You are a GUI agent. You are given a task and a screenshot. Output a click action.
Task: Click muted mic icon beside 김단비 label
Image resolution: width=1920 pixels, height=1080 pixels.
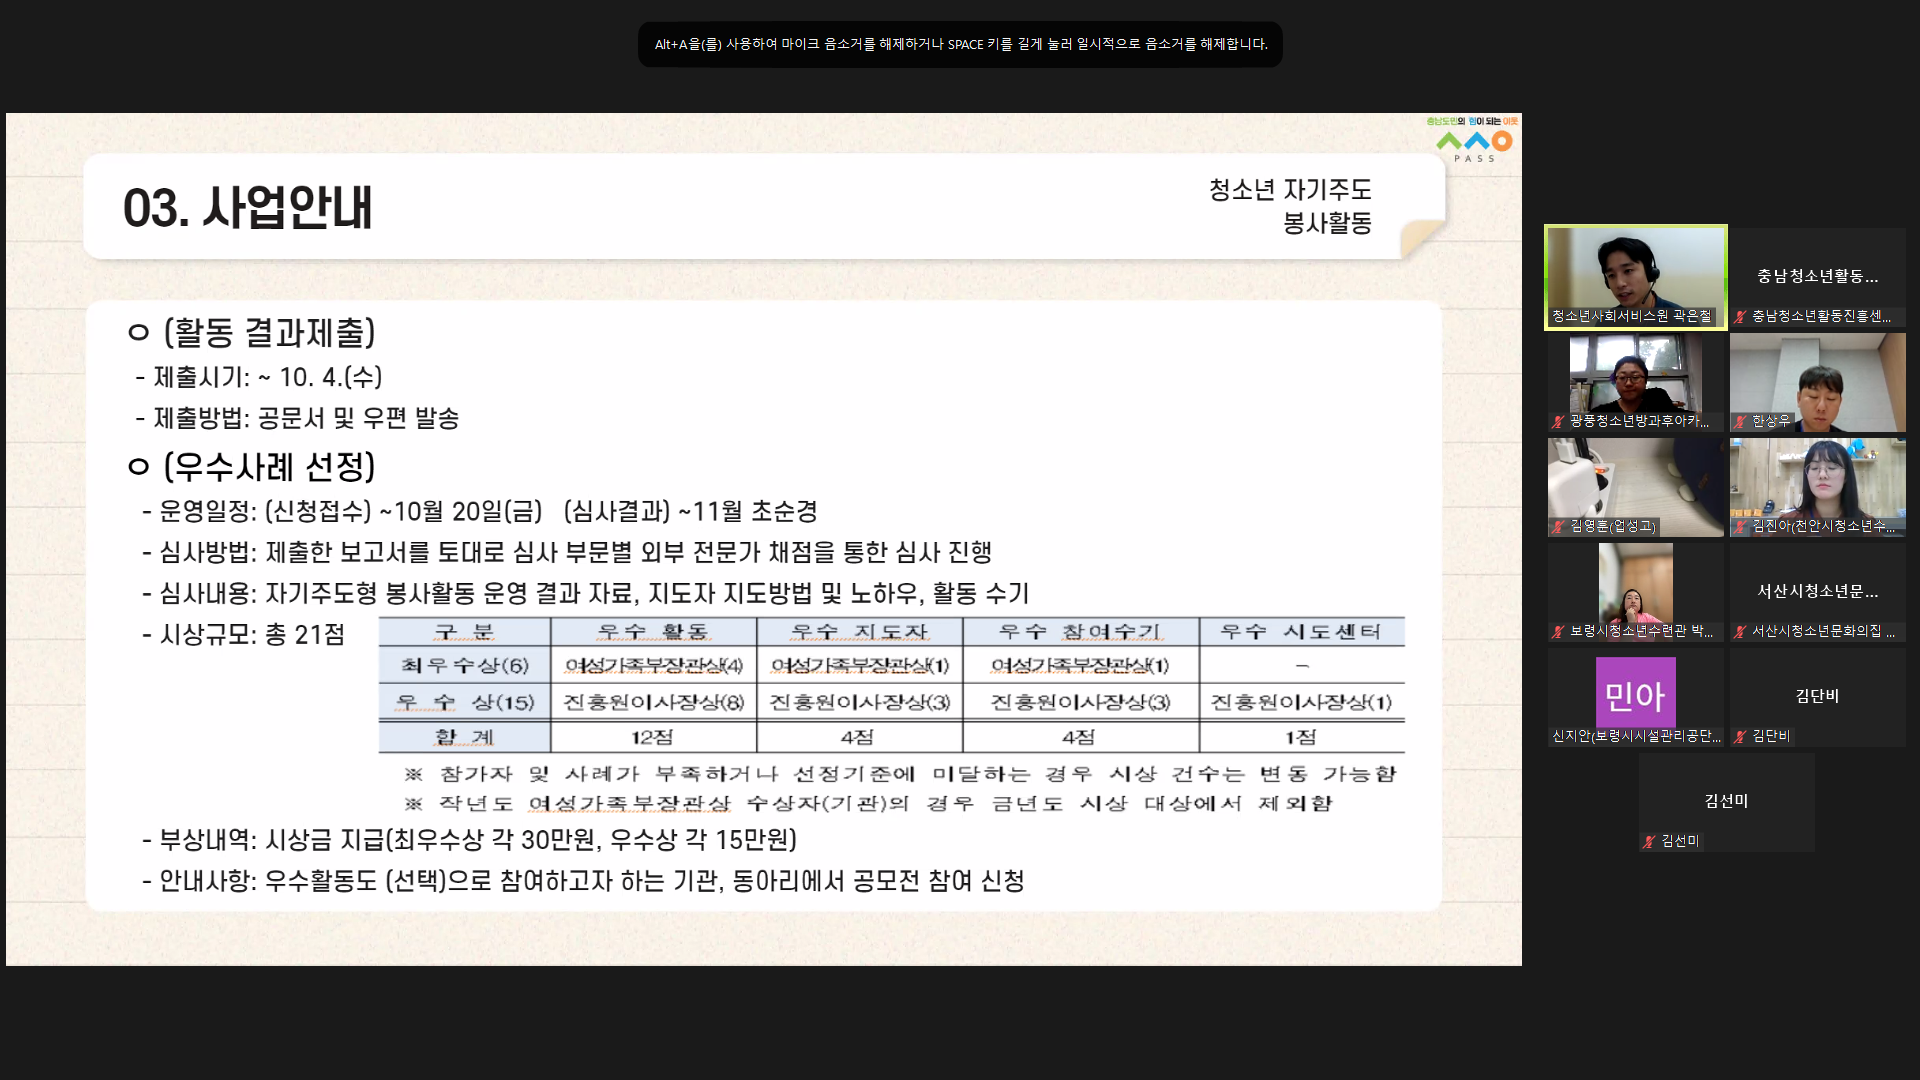click(1740, 737)
